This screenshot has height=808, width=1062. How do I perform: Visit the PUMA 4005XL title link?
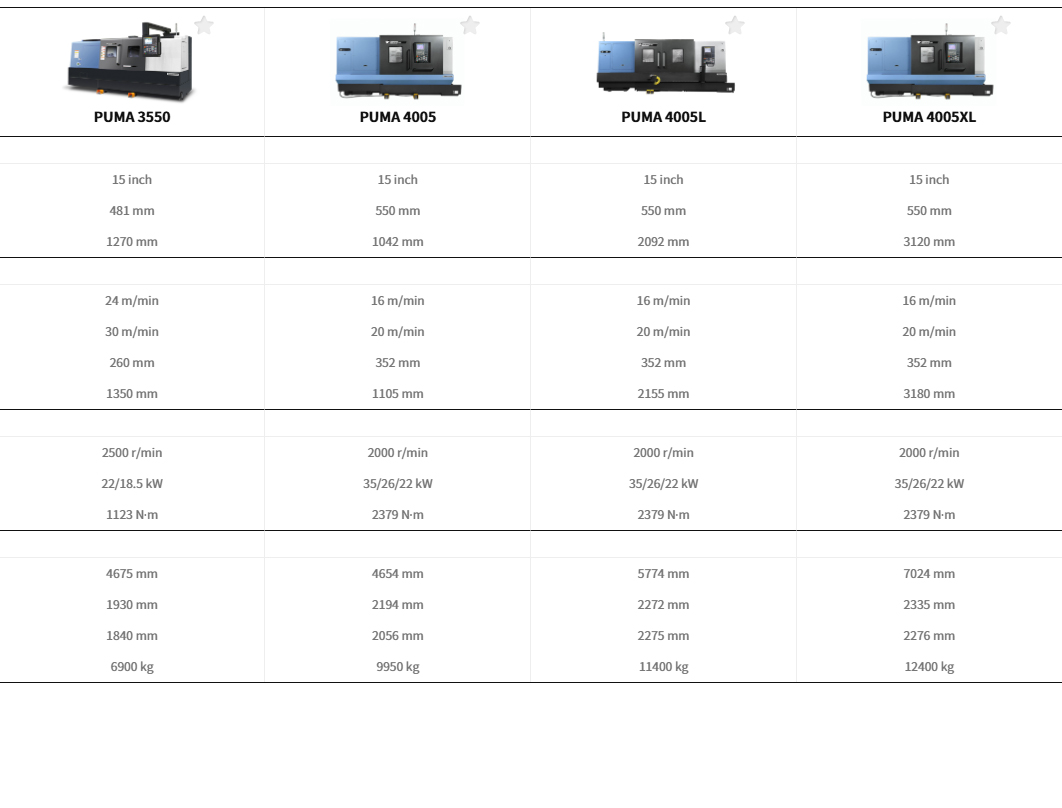(x=929, y=117)
